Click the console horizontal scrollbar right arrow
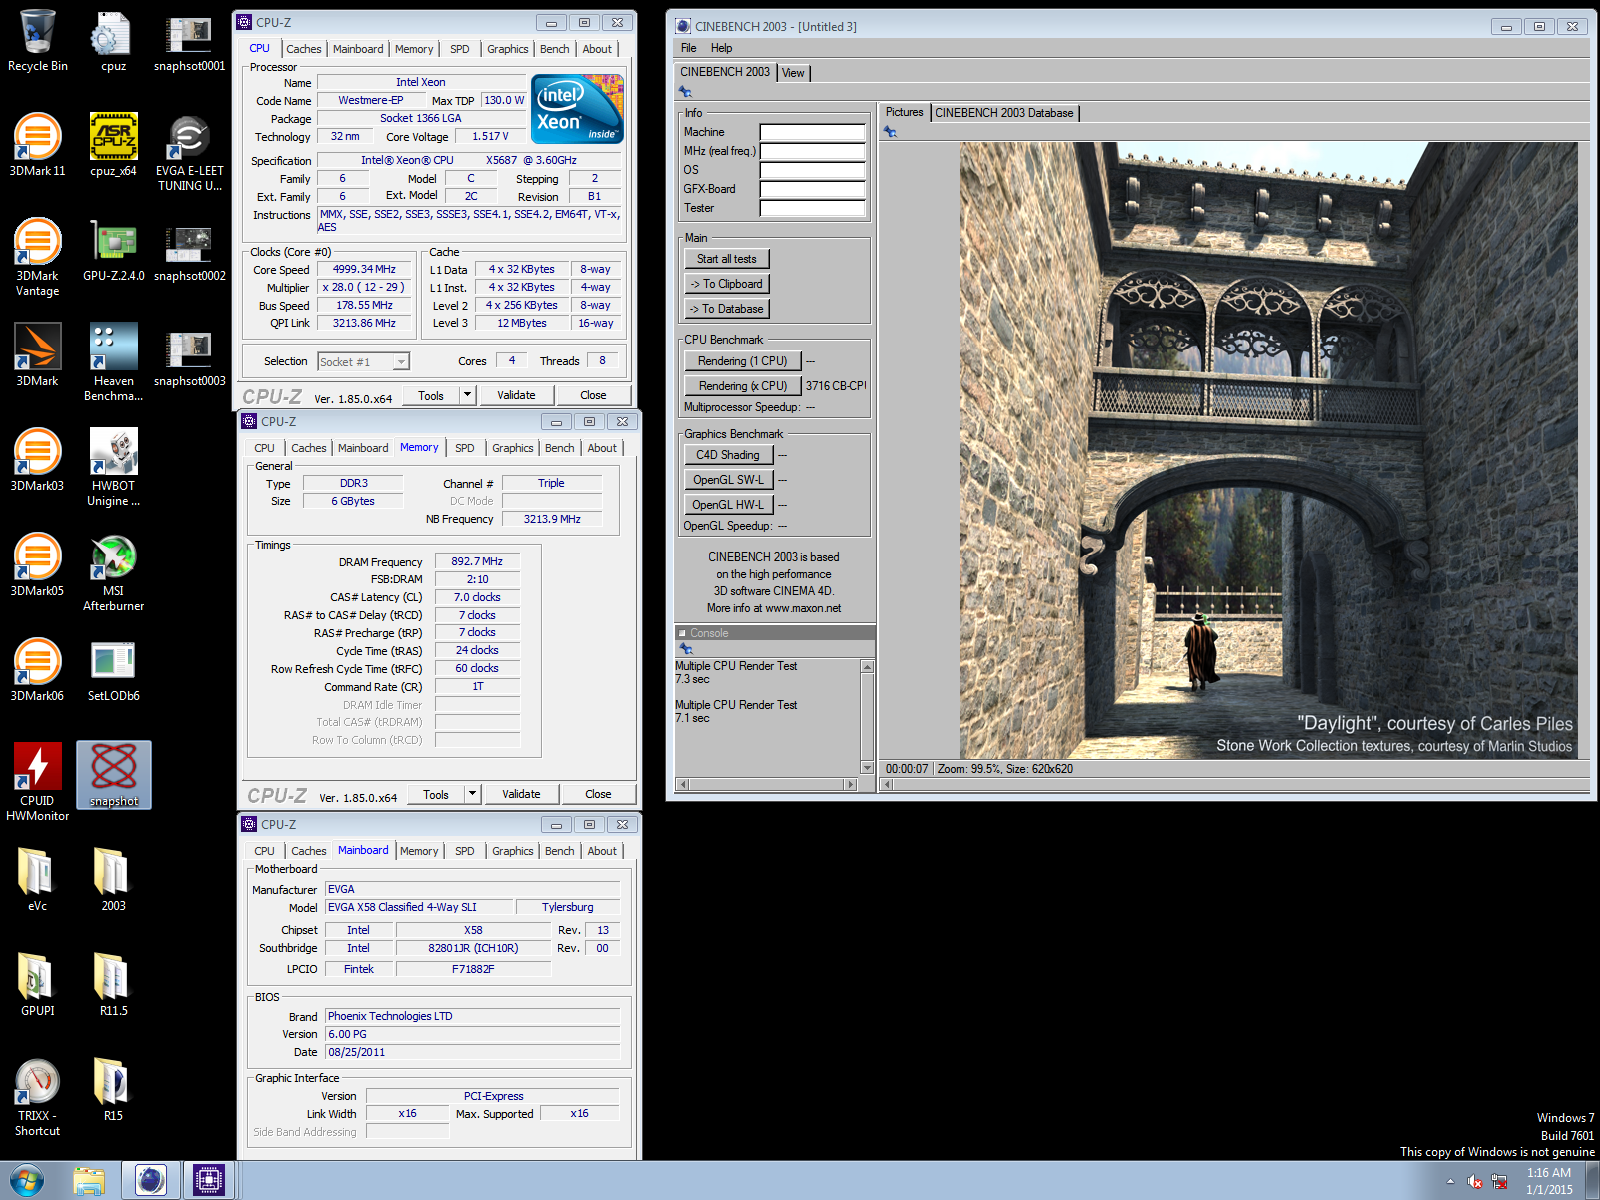The width and height of the screenshot is (1600, 1200). pos(852,785)
